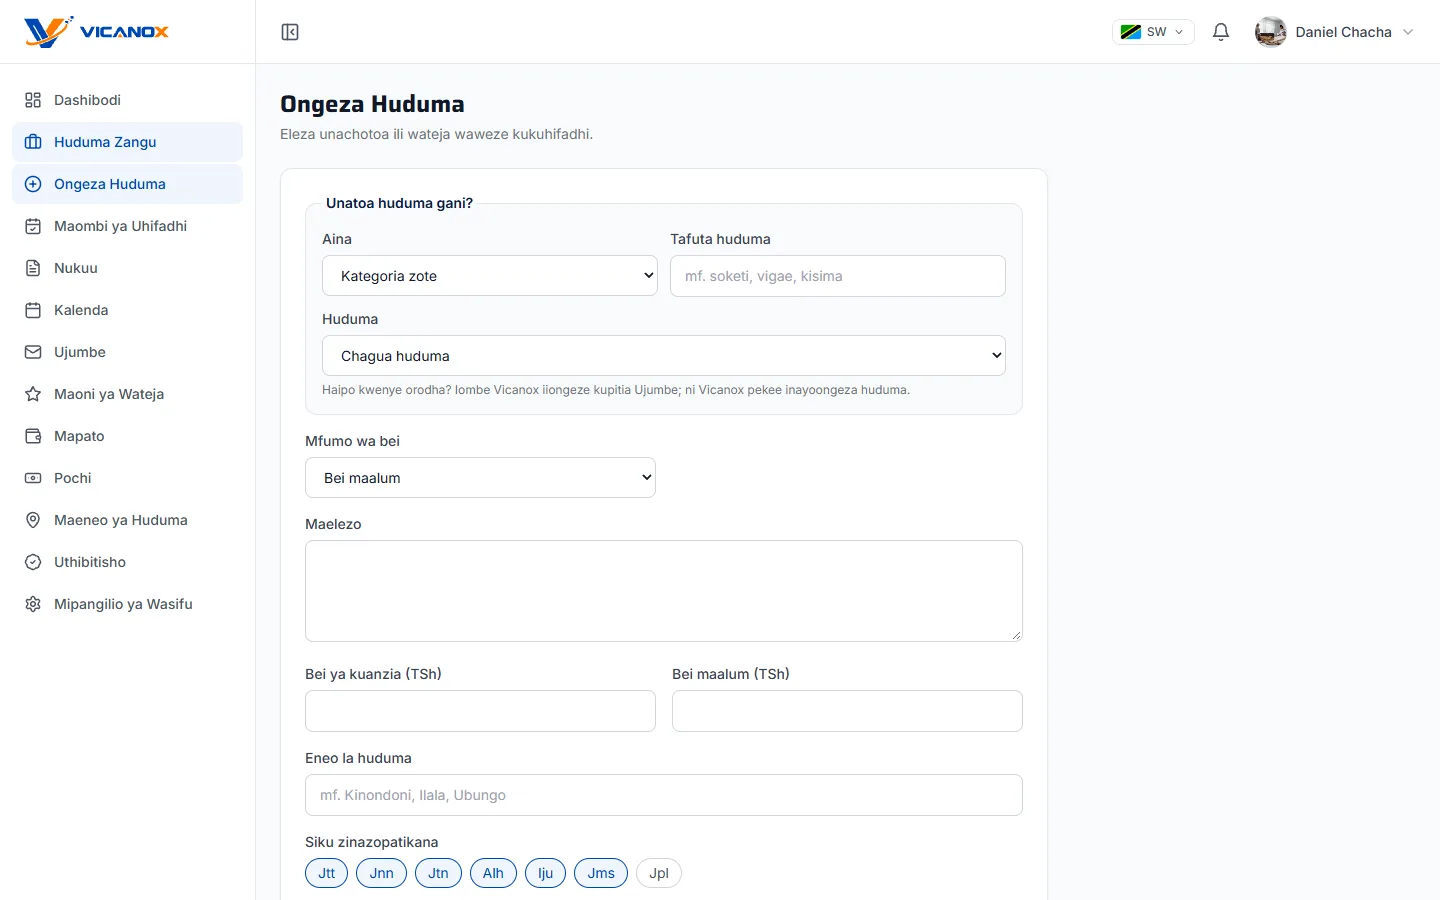Click the Maombi ya Uhifadhi calendar-check icon
1440x900 pixels.
[33, 226]
